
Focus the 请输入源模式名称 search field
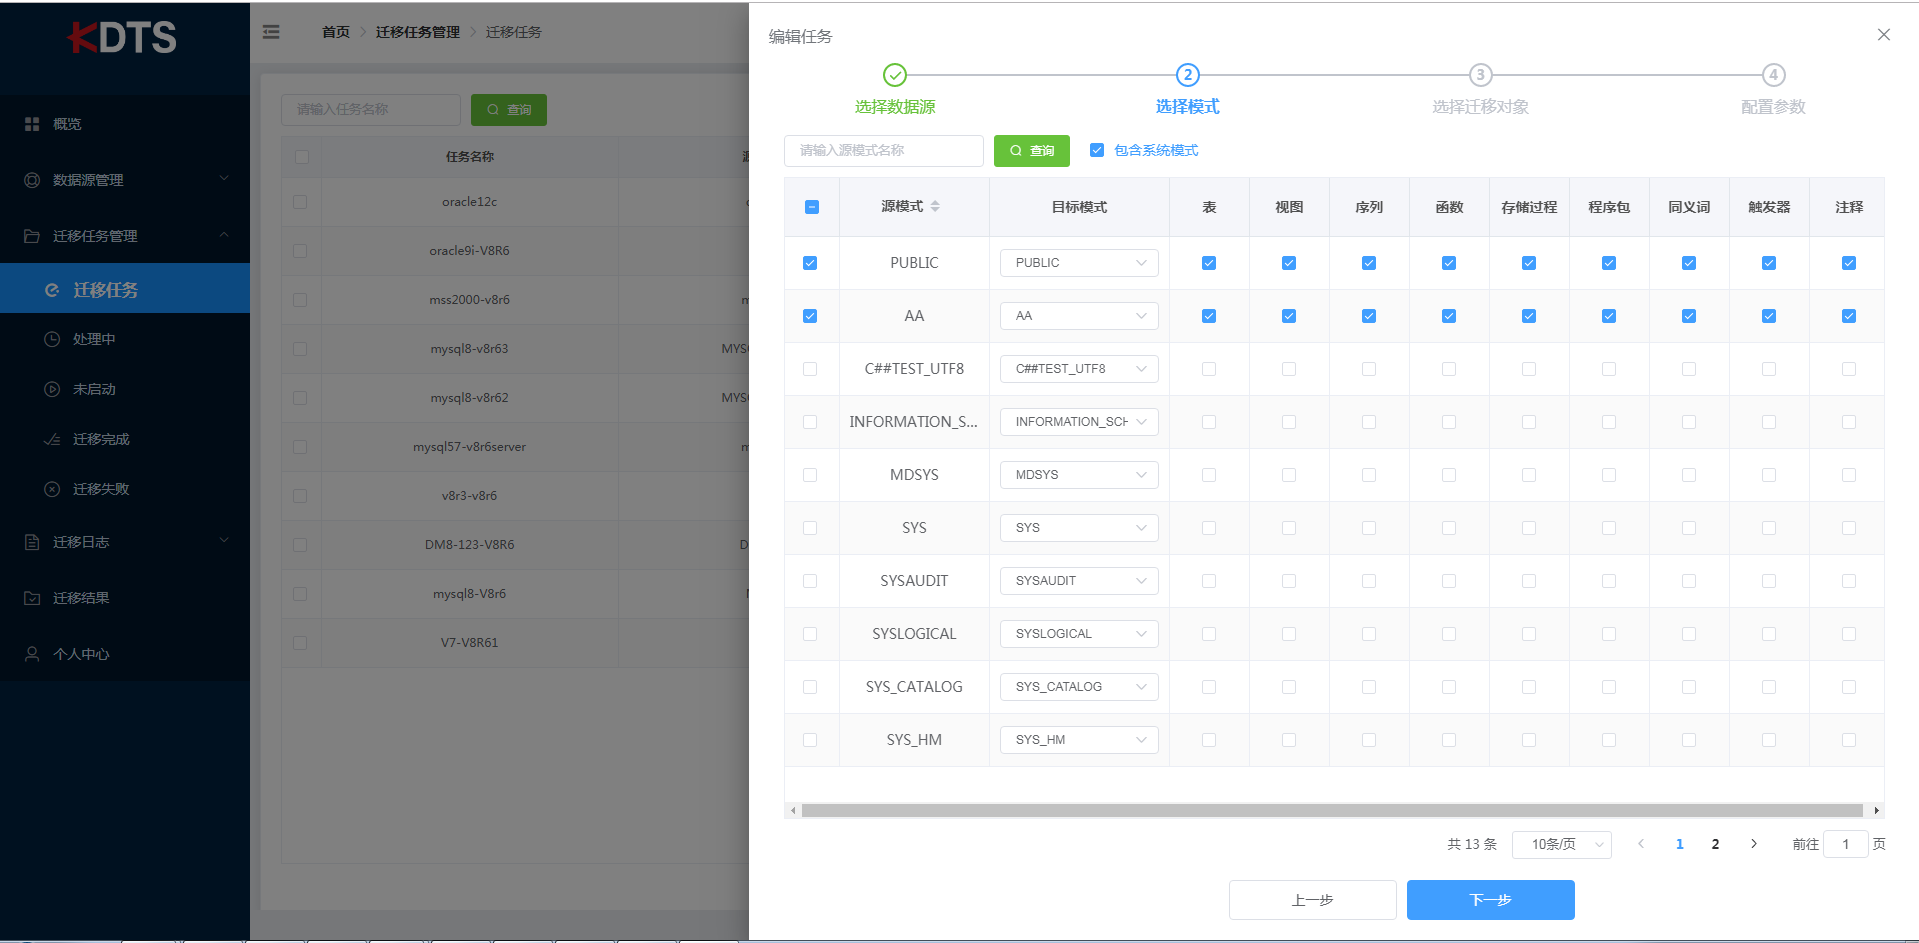tap(884, 151)
